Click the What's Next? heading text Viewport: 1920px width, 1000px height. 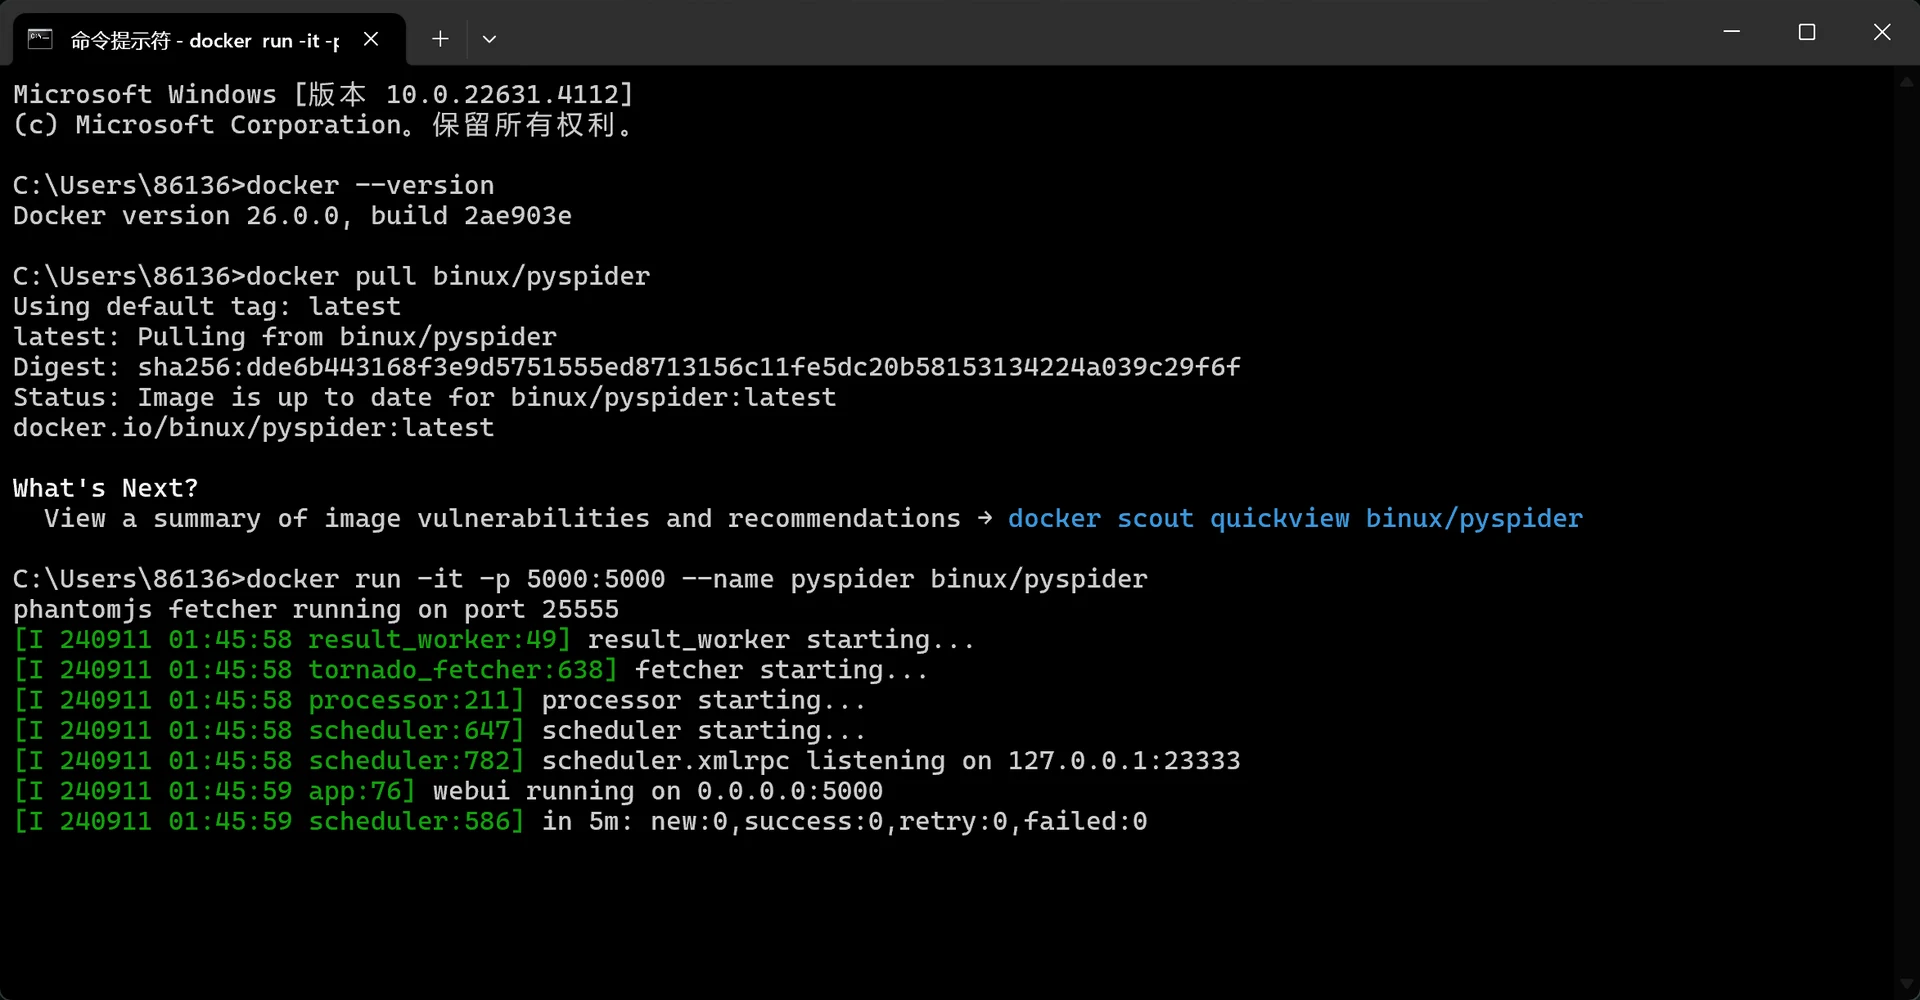[105, 489]
